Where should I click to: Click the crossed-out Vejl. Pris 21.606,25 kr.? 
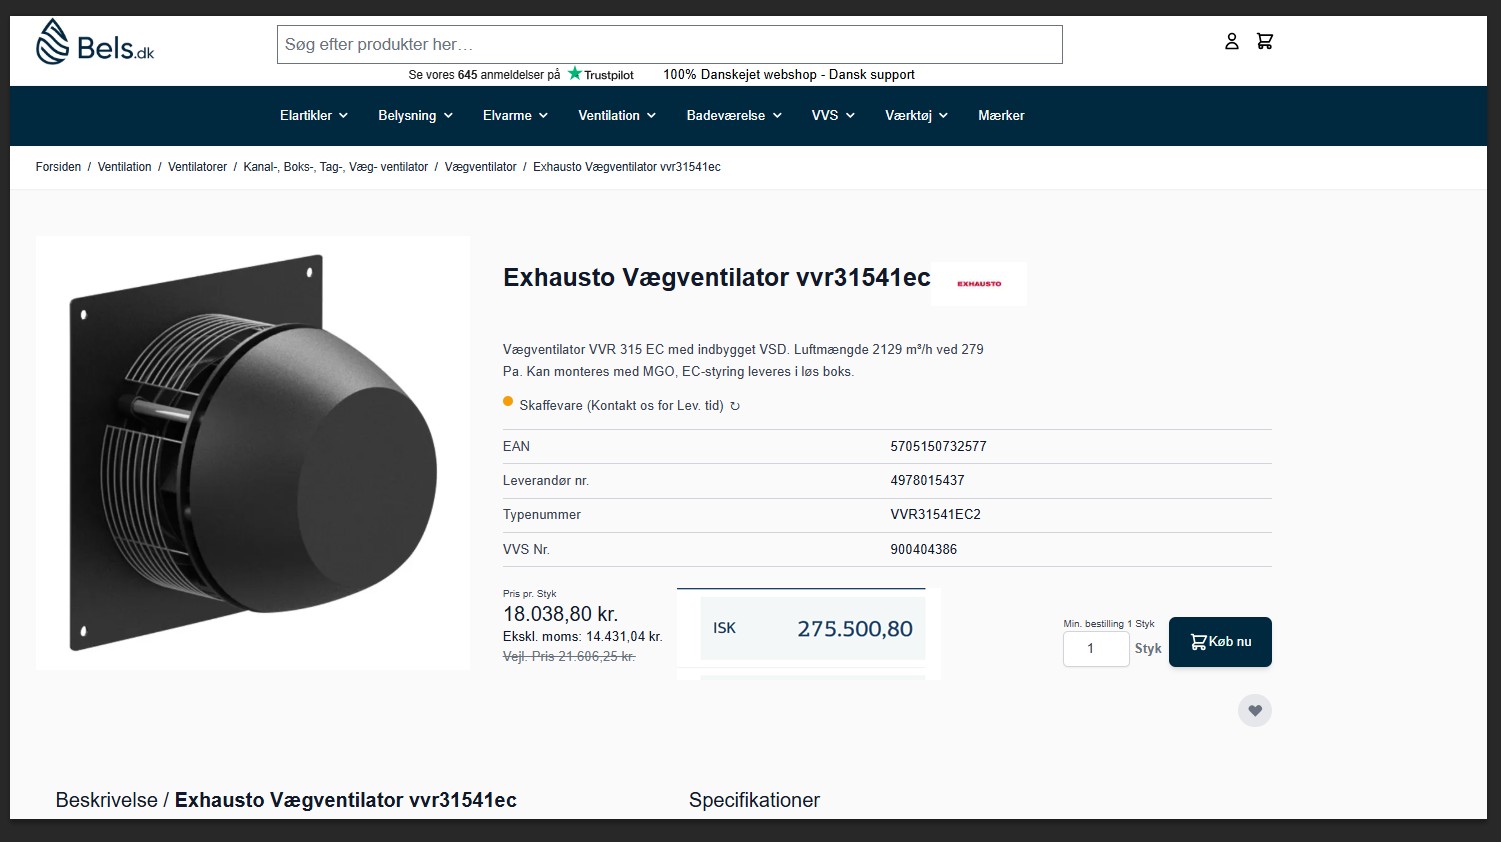click(x=569, y=657)
